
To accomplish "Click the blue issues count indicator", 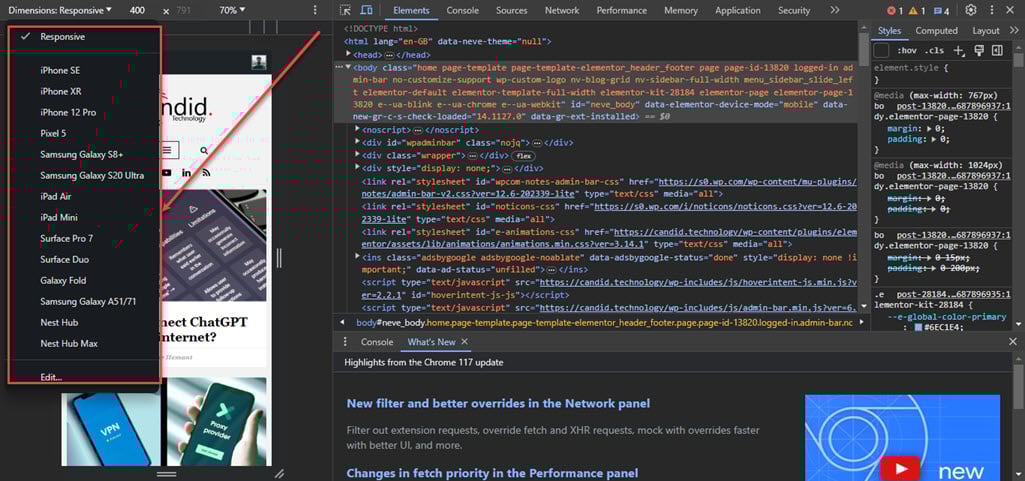I will pos(941,10).
